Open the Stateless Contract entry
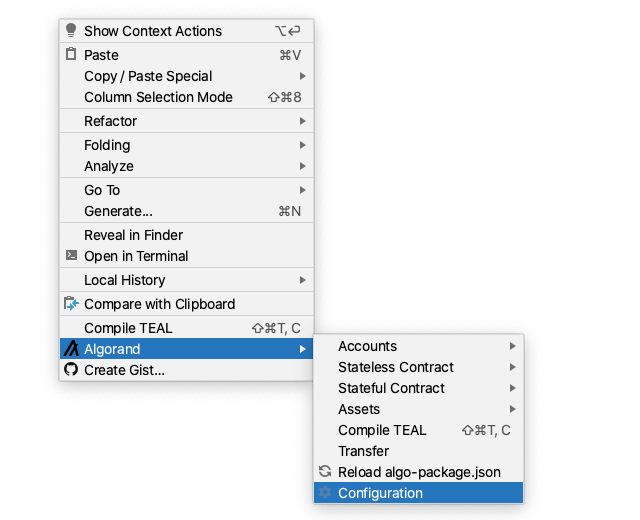The width and height of the screenshot is (640, 520). pos(418,367)
